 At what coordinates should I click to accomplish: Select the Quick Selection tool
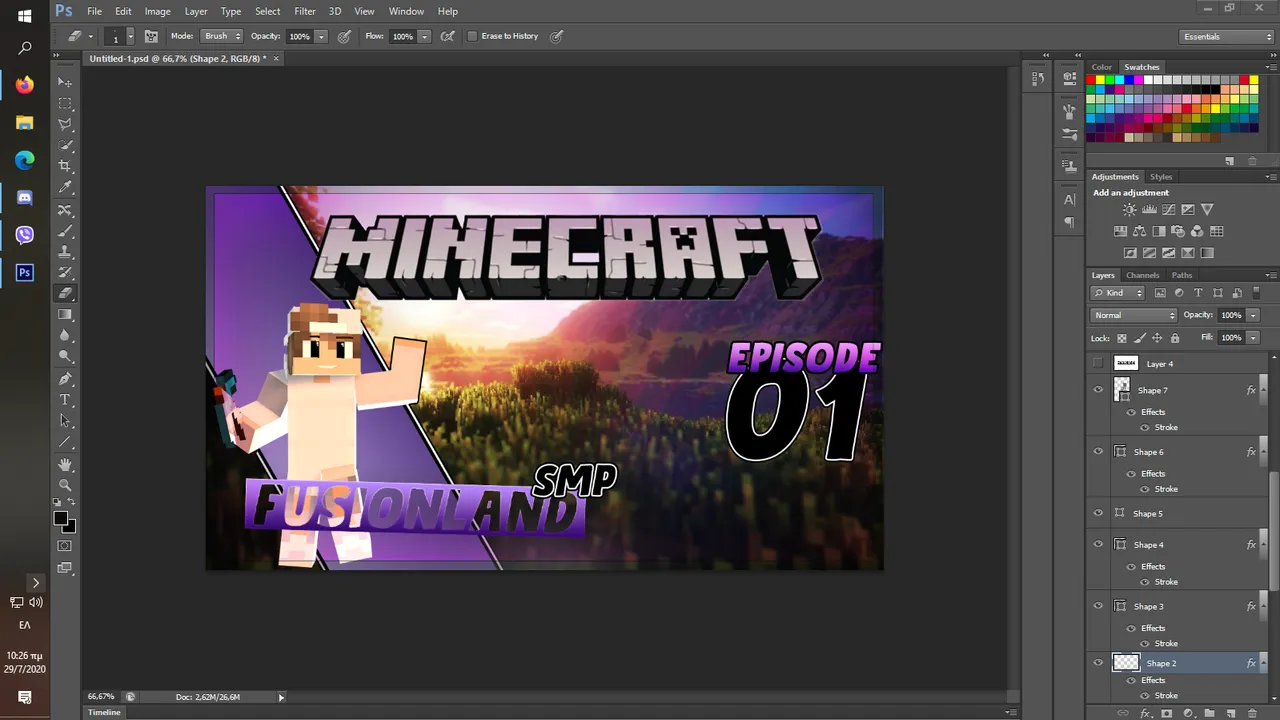(65, 145)
